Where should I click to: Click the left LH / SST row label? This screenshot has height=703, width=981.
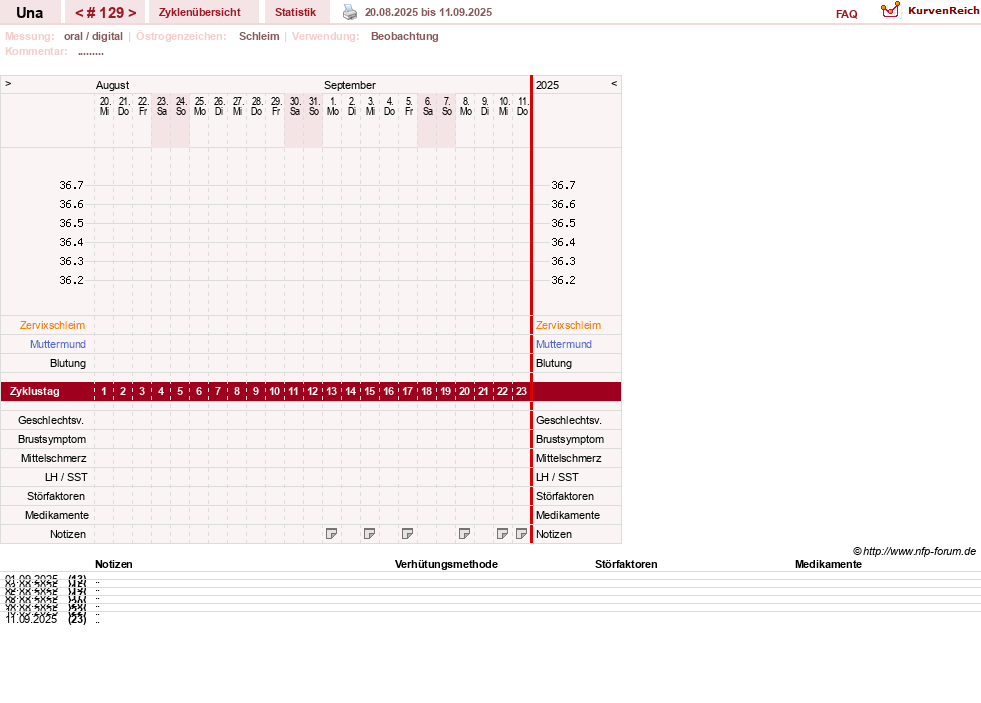66,477
